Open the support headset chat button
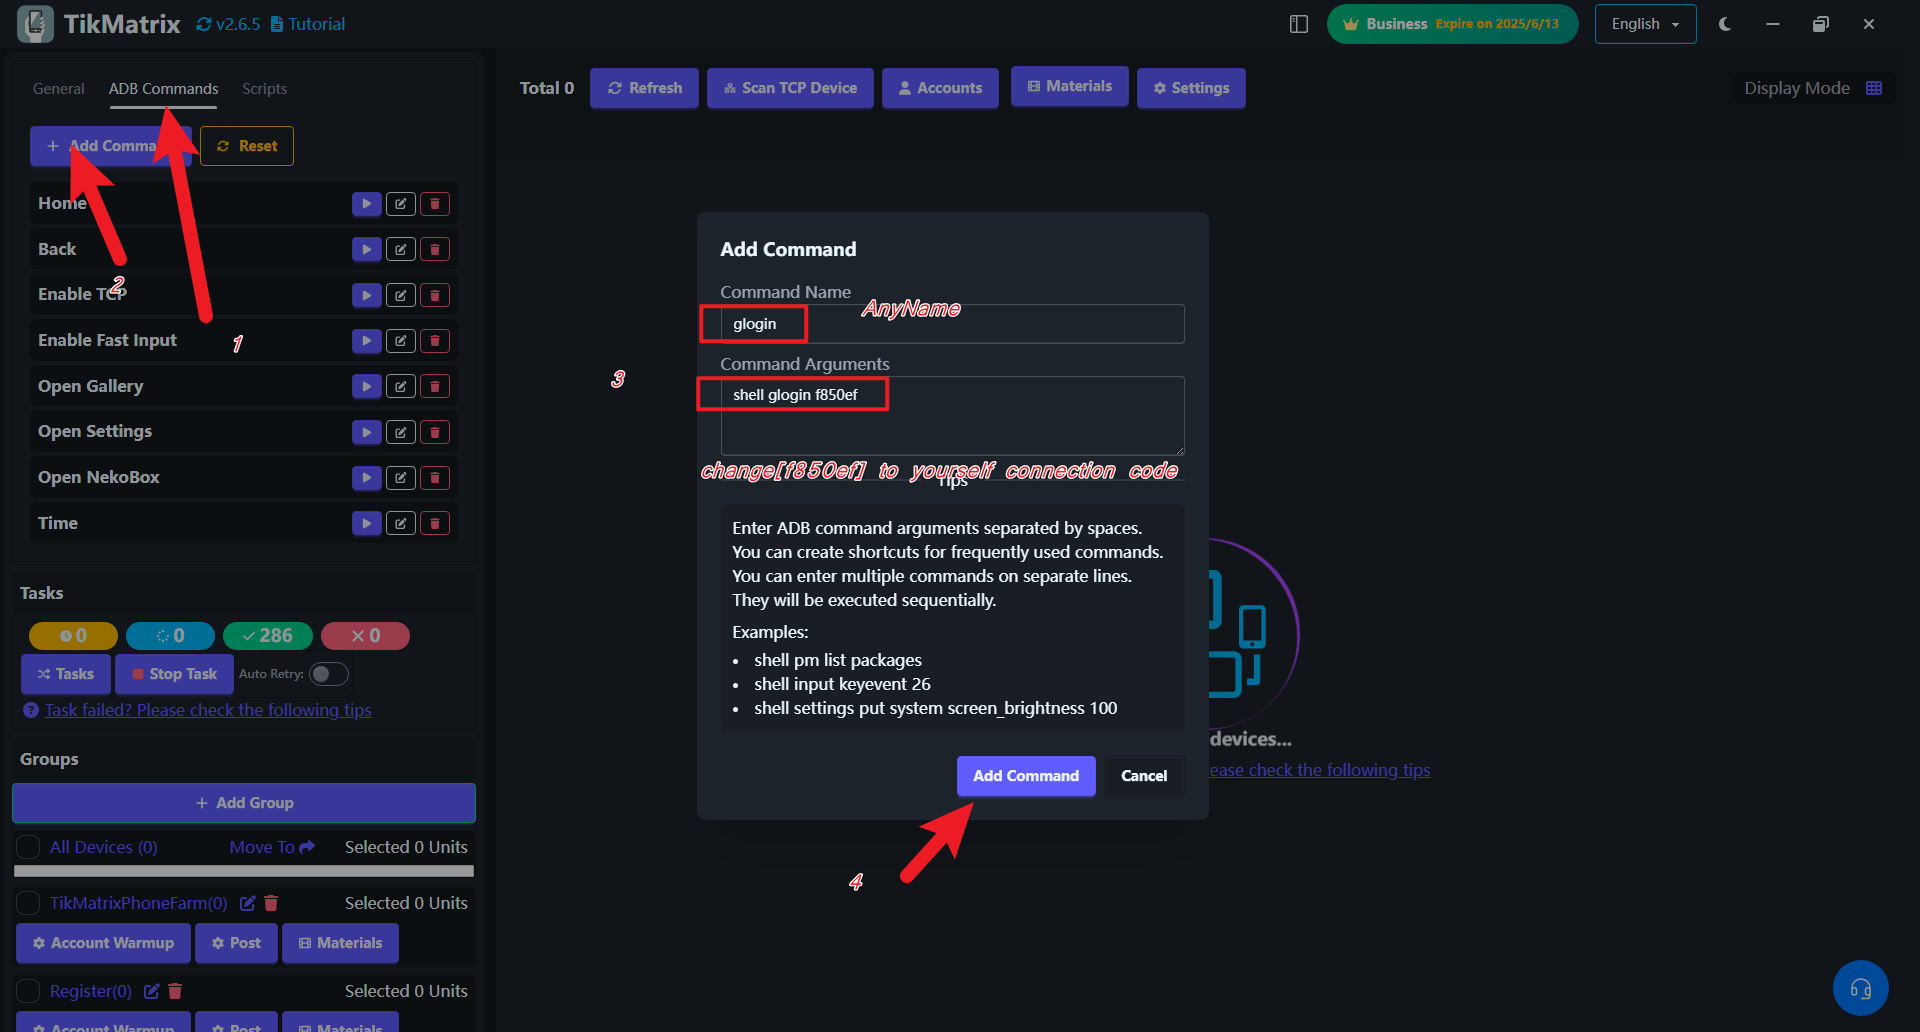The height and width of the screenshot is (1032, 1920). click(1860, 988)
